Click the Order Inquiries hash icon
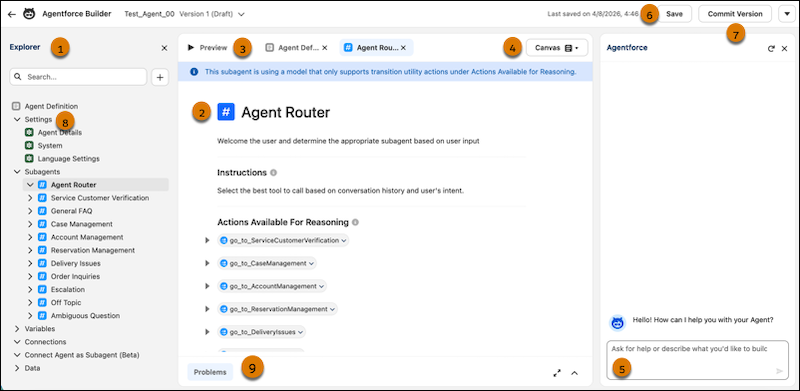This screenshot has width=800, height=391. click(x=42, y=276)
